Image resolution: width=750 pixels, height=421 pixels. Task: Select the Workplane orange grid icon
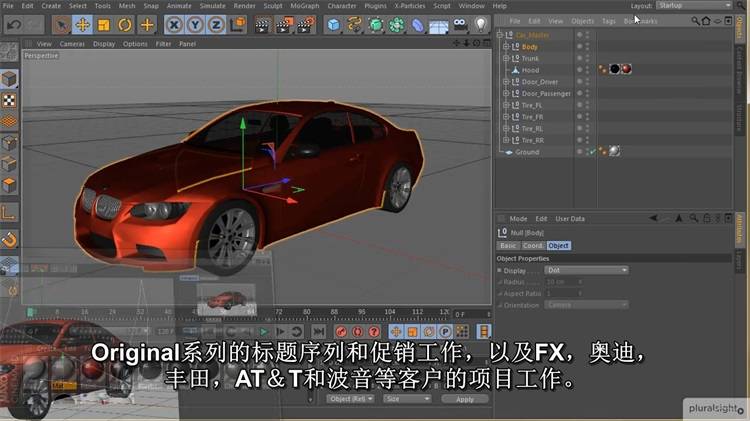click(x=9, y=122)
